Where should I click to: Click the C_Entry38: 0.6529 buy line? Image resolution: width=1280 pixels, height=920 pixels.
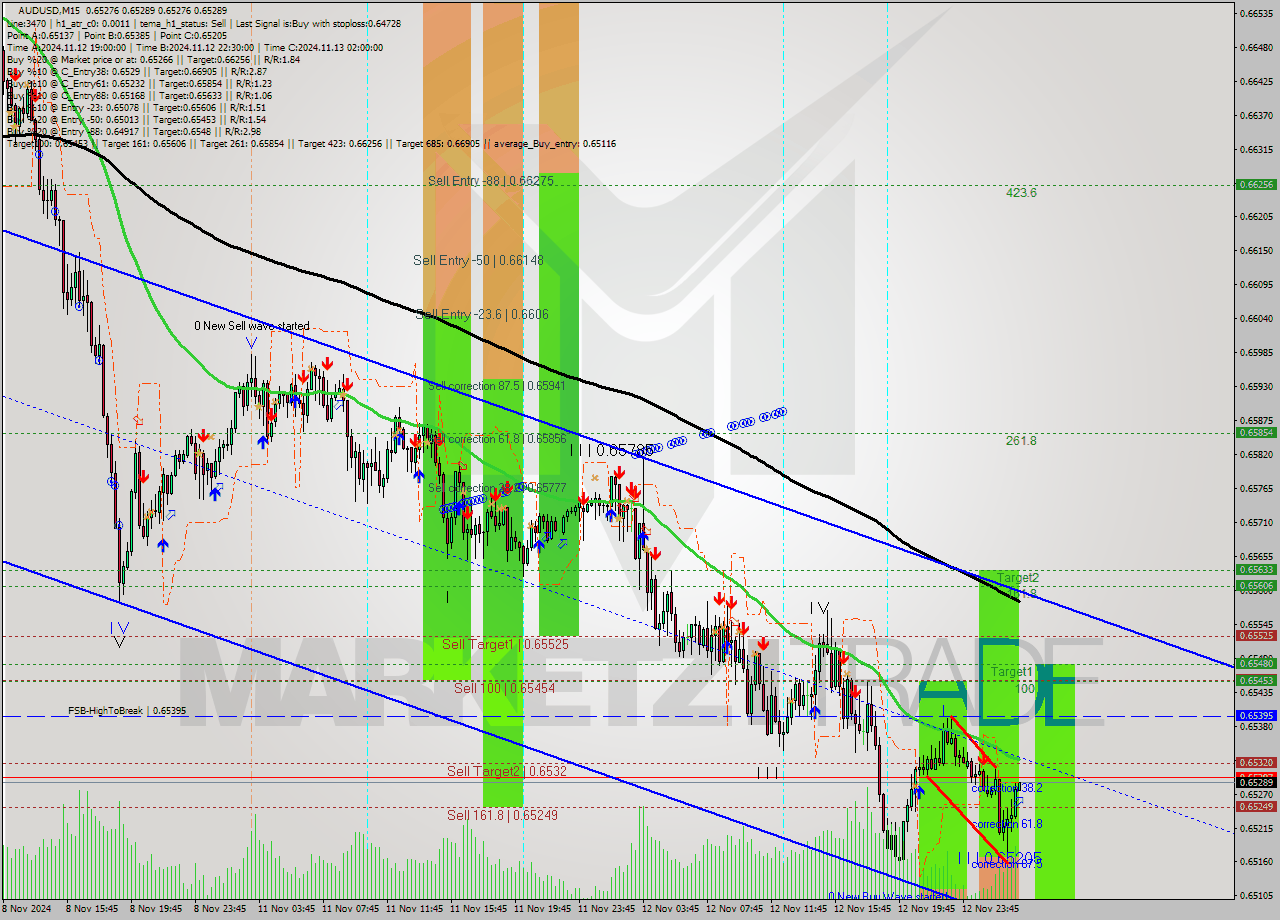pyautogui.click(x=135, y=71)
